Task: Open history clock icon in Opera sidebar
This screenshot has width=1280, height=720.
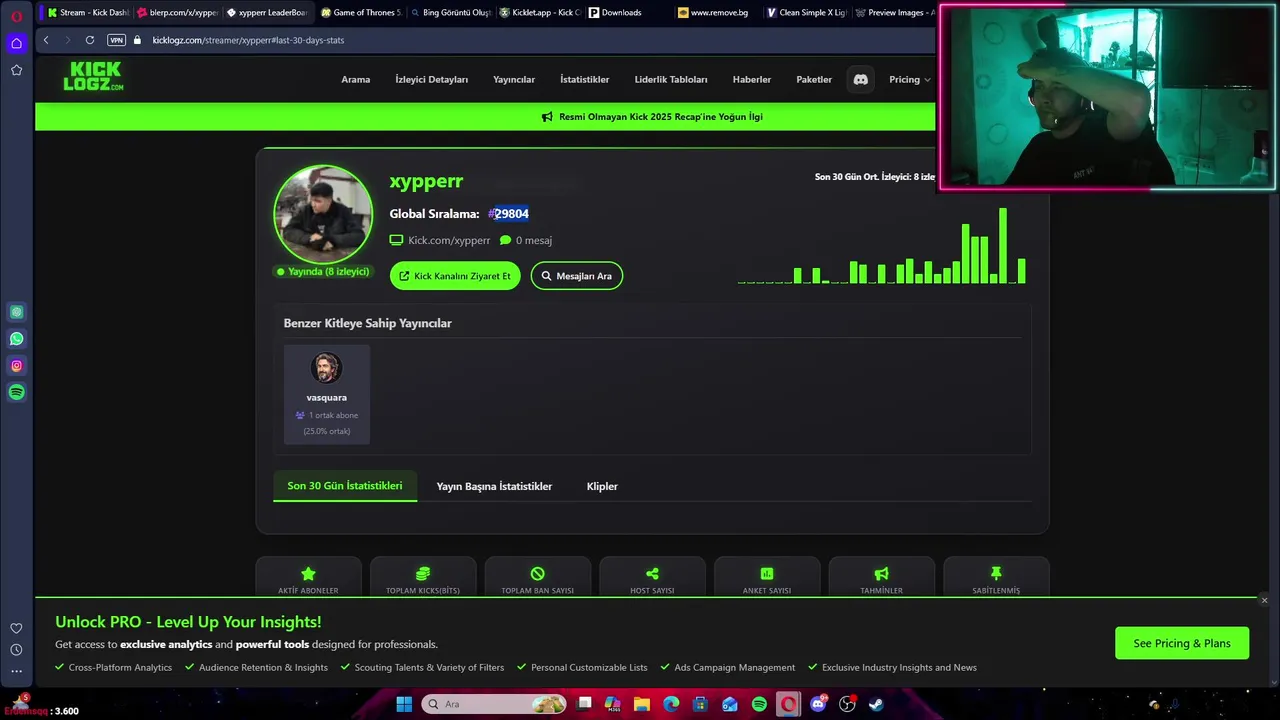Action: point(16,650)
